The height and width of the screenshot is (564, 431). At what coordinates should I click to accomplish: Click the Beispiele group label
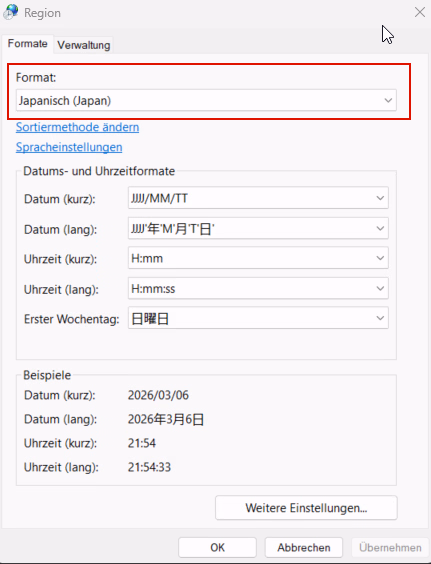pyautogui.click(x=47, y=375)
